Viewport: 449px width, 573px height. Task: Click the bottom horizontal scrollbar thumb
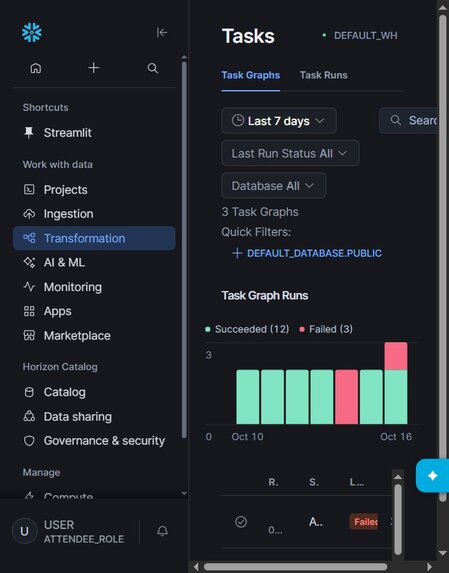[295, 567]
